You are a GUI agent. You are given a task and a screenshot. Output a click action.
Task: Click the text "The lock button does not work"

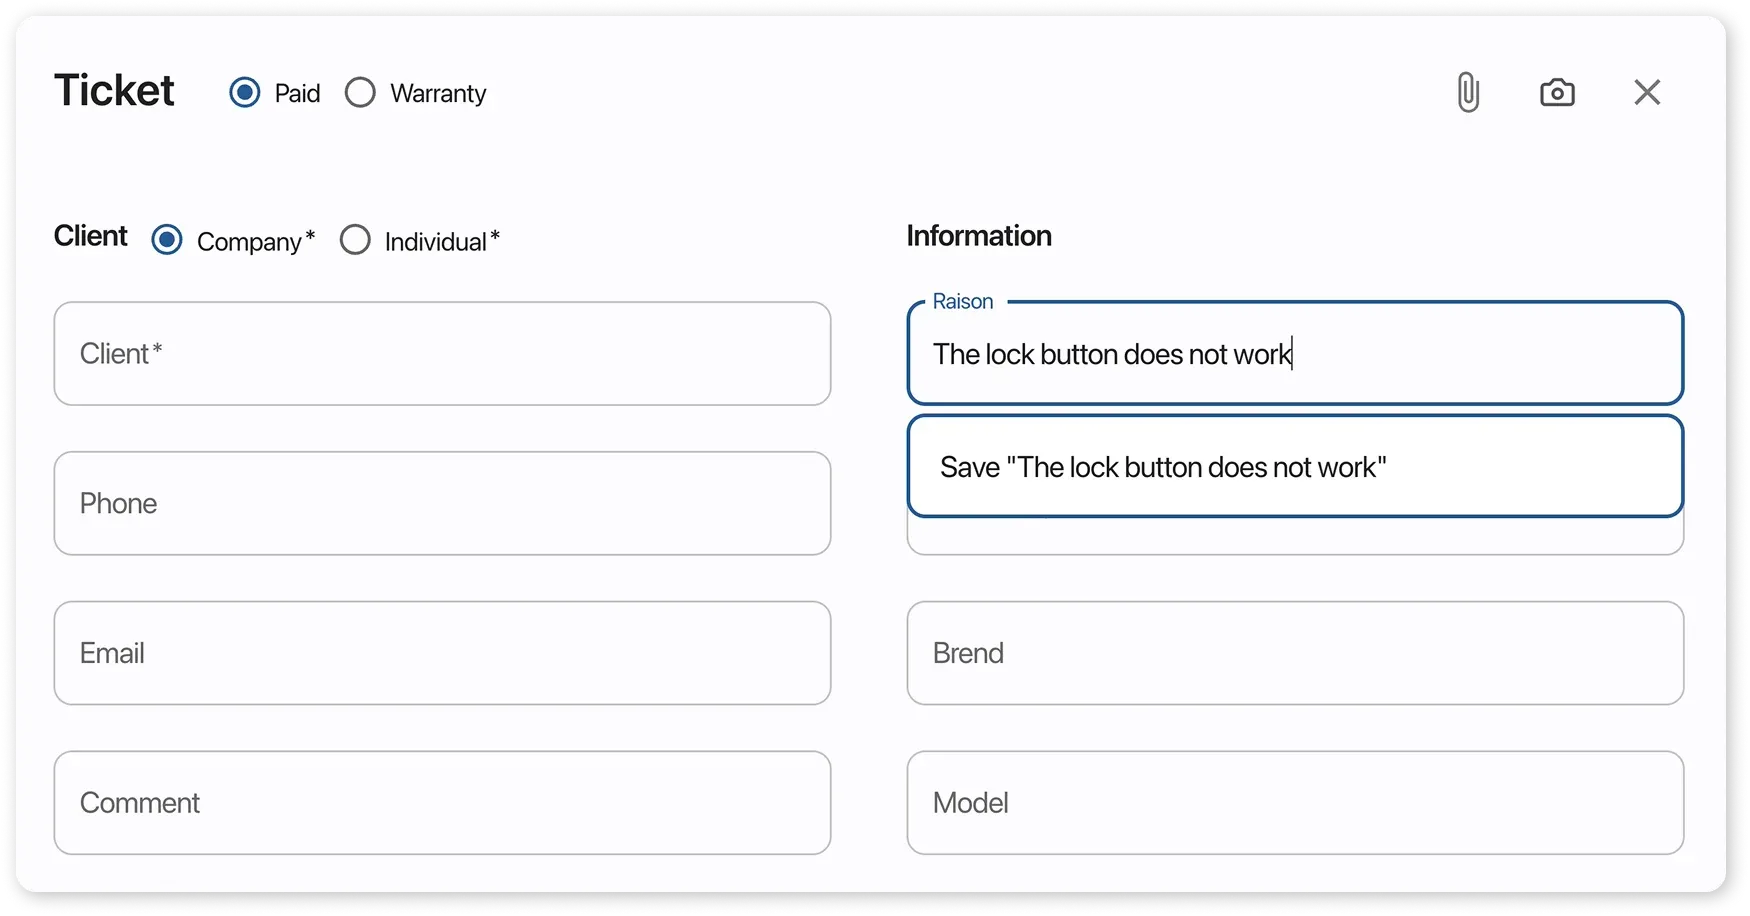point(1110,354)
